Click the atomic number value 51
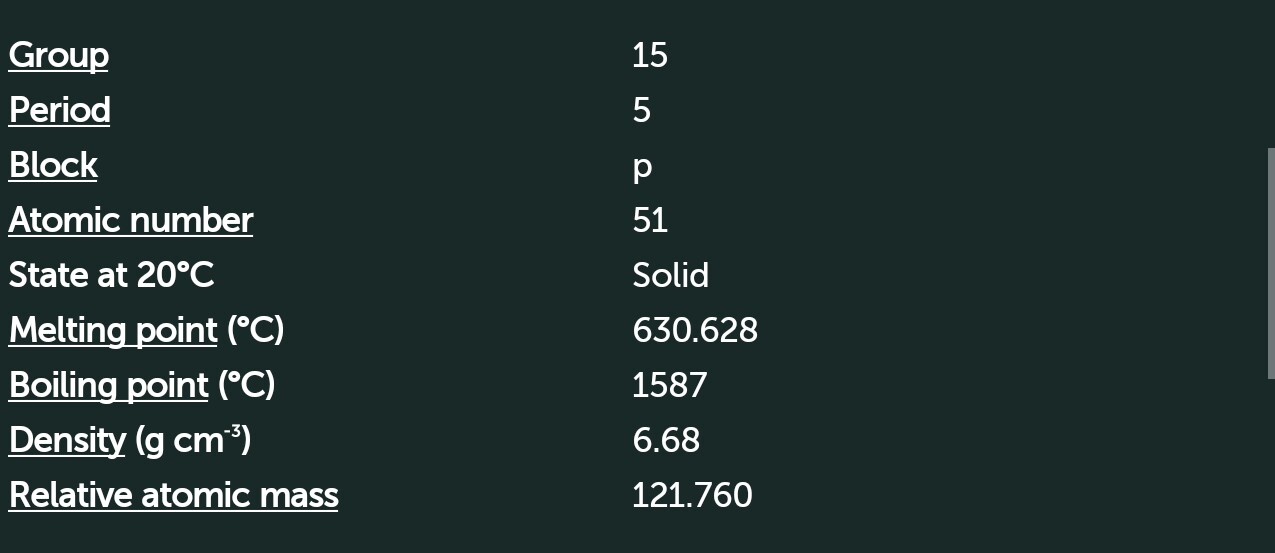This screenshot has width=1275, height=553. coord(649,220)
